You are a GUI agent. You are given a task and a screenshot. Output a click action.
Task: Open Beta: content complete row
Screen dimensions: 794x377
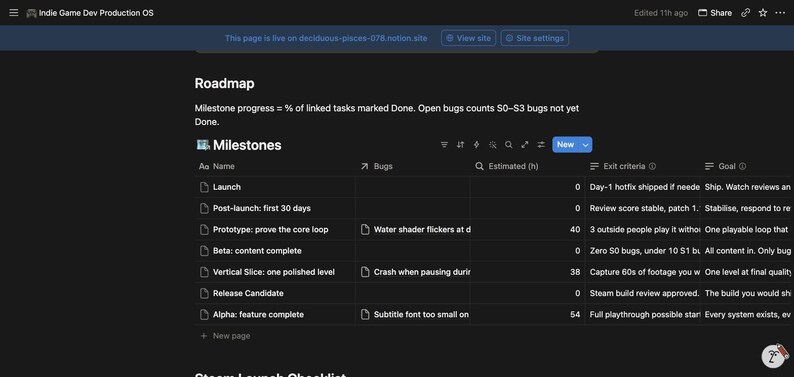tap(257, 251)
